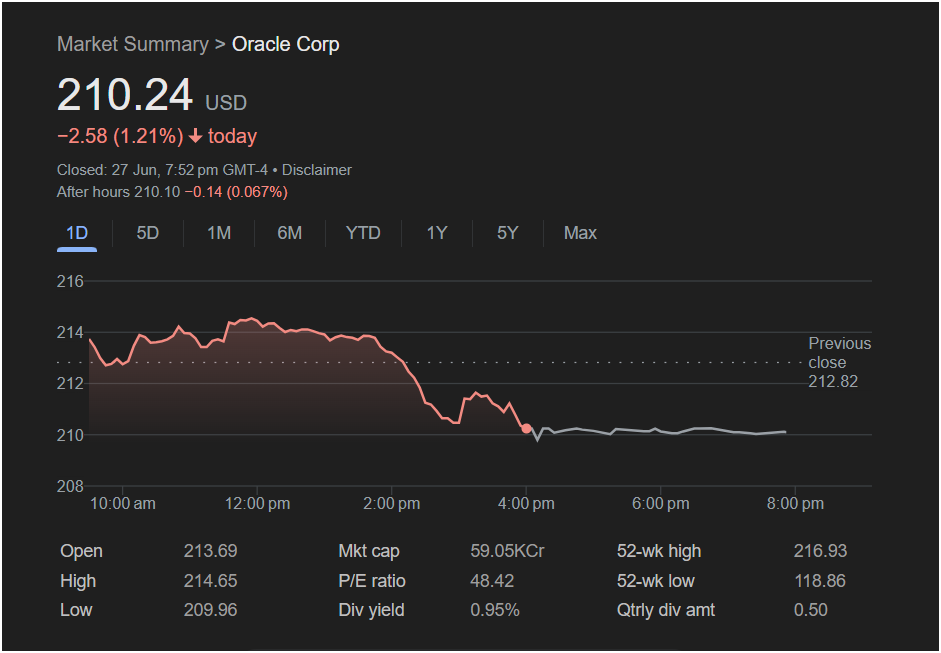Click the Disclaimer link
The height and width of the screenshot is (653, 941).
coord(317,170)
